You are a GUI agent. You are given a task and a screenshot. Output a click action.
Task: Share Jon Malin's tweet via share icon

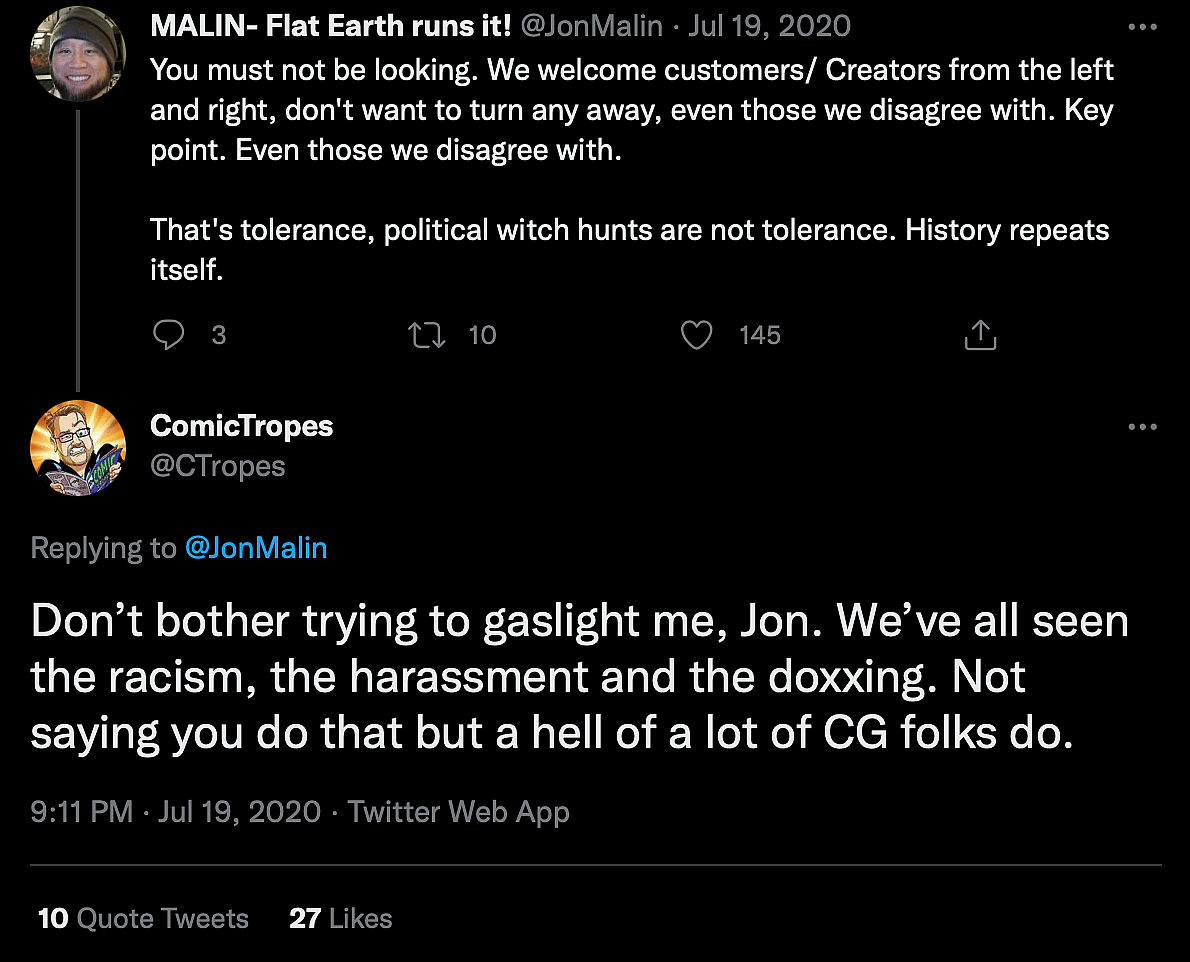click(980, 335)
